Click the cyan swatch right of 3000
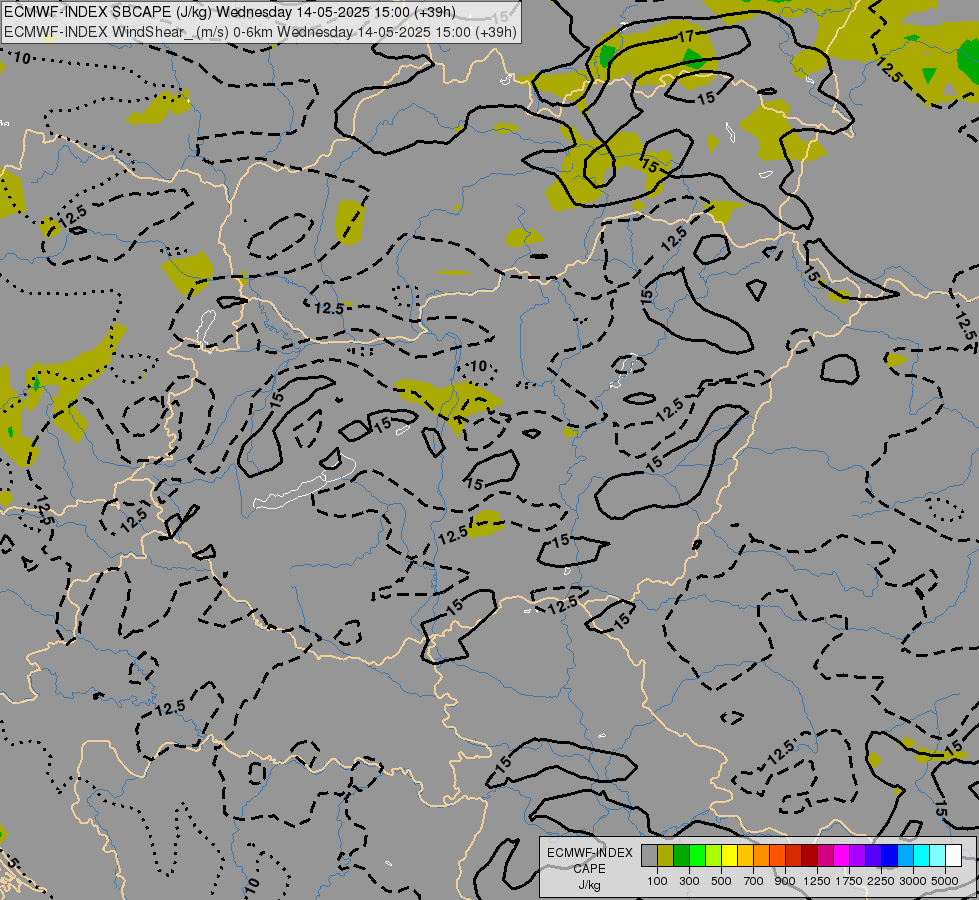This screenshot has width=979, height=900. click(x=922, y=855)
